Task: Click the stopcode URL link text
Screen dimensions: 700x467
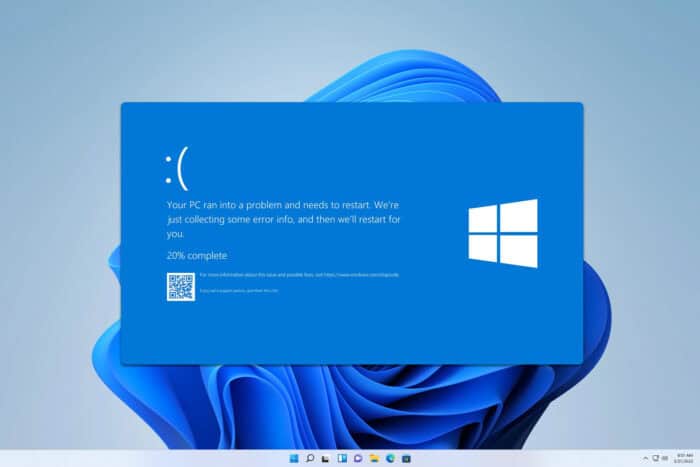Action: point(362,275)
